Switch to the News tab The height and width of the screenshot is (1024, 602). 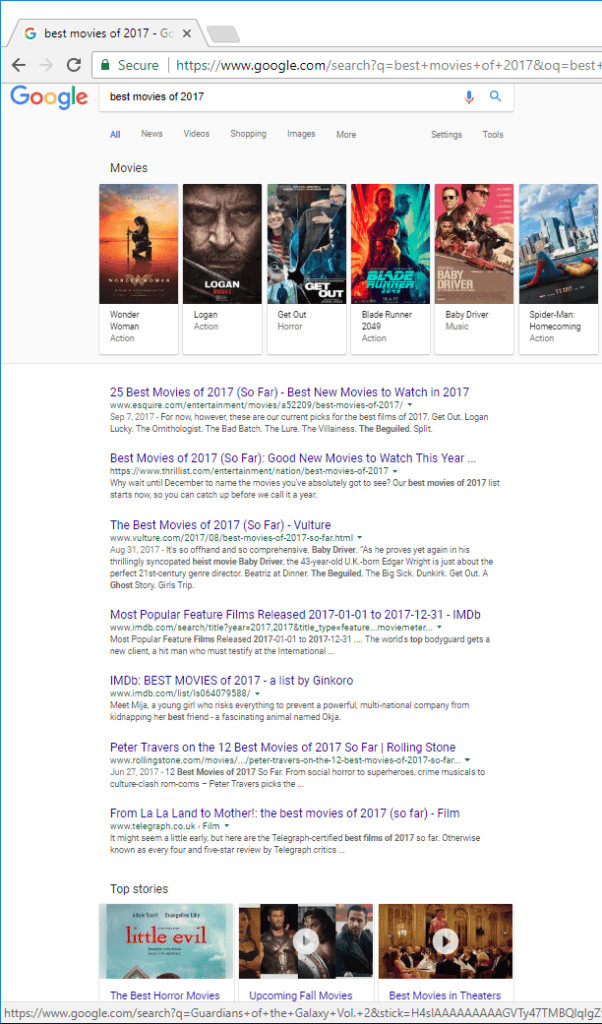[151, 134]
